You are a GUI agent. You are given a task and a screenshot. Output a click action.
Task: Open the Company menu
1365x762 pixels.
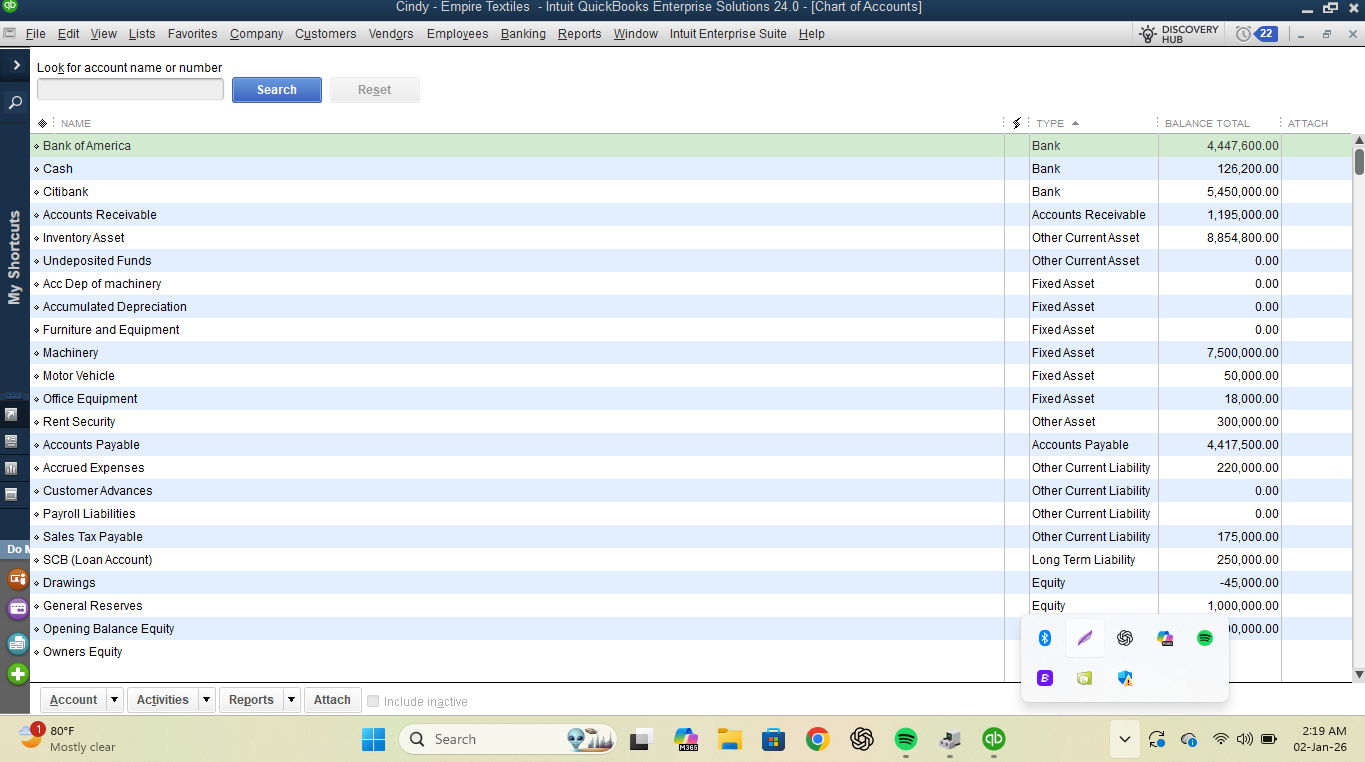256,33
